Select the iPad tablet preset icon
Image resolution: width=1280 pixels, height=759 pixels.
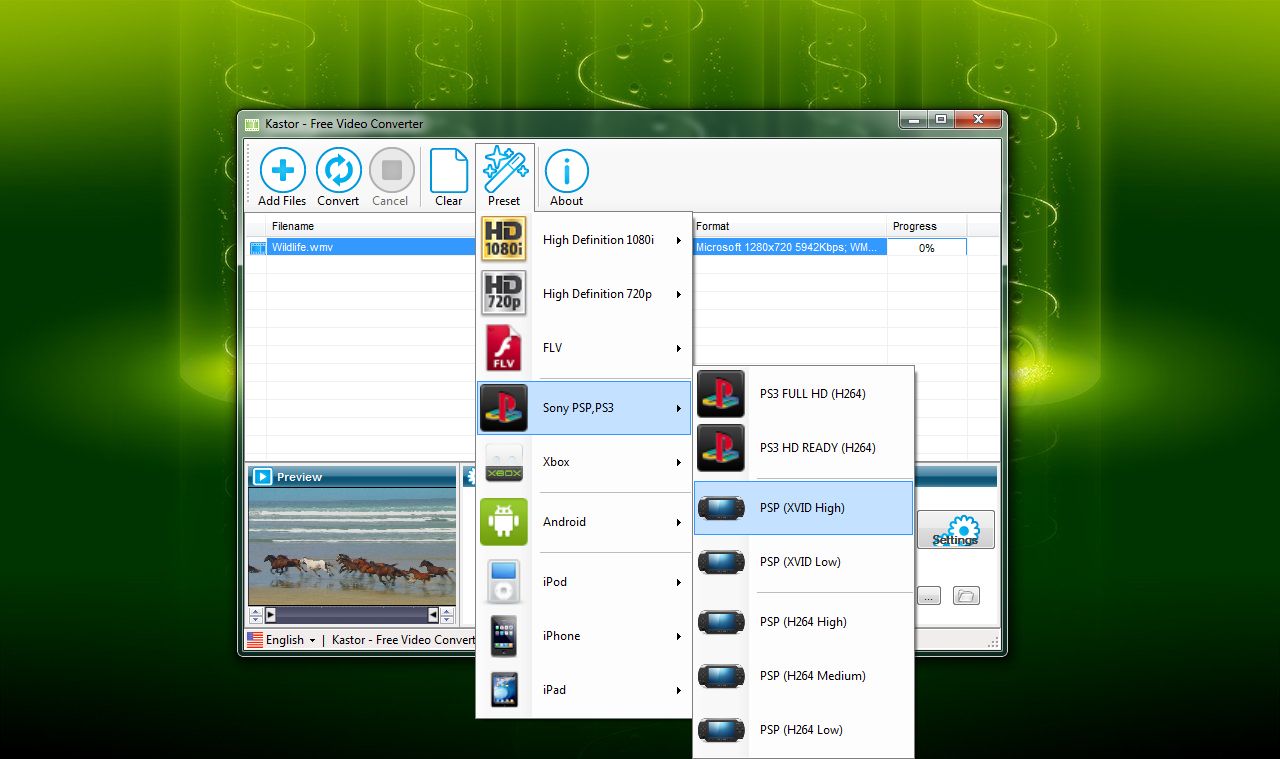click(x=503, y=690)
